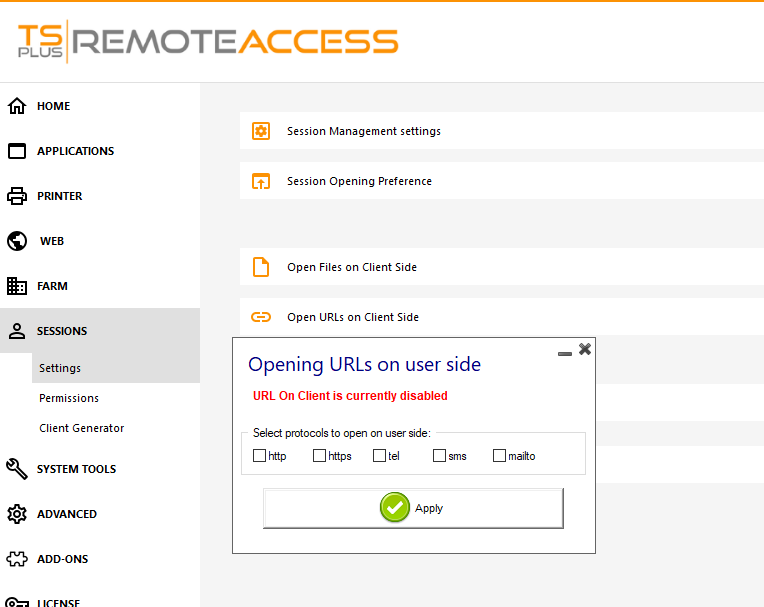Click the Add-Ons puzzle piece icon
This screenshot has height=607, width=764.
pyautogui.click(x=17, y=559)
